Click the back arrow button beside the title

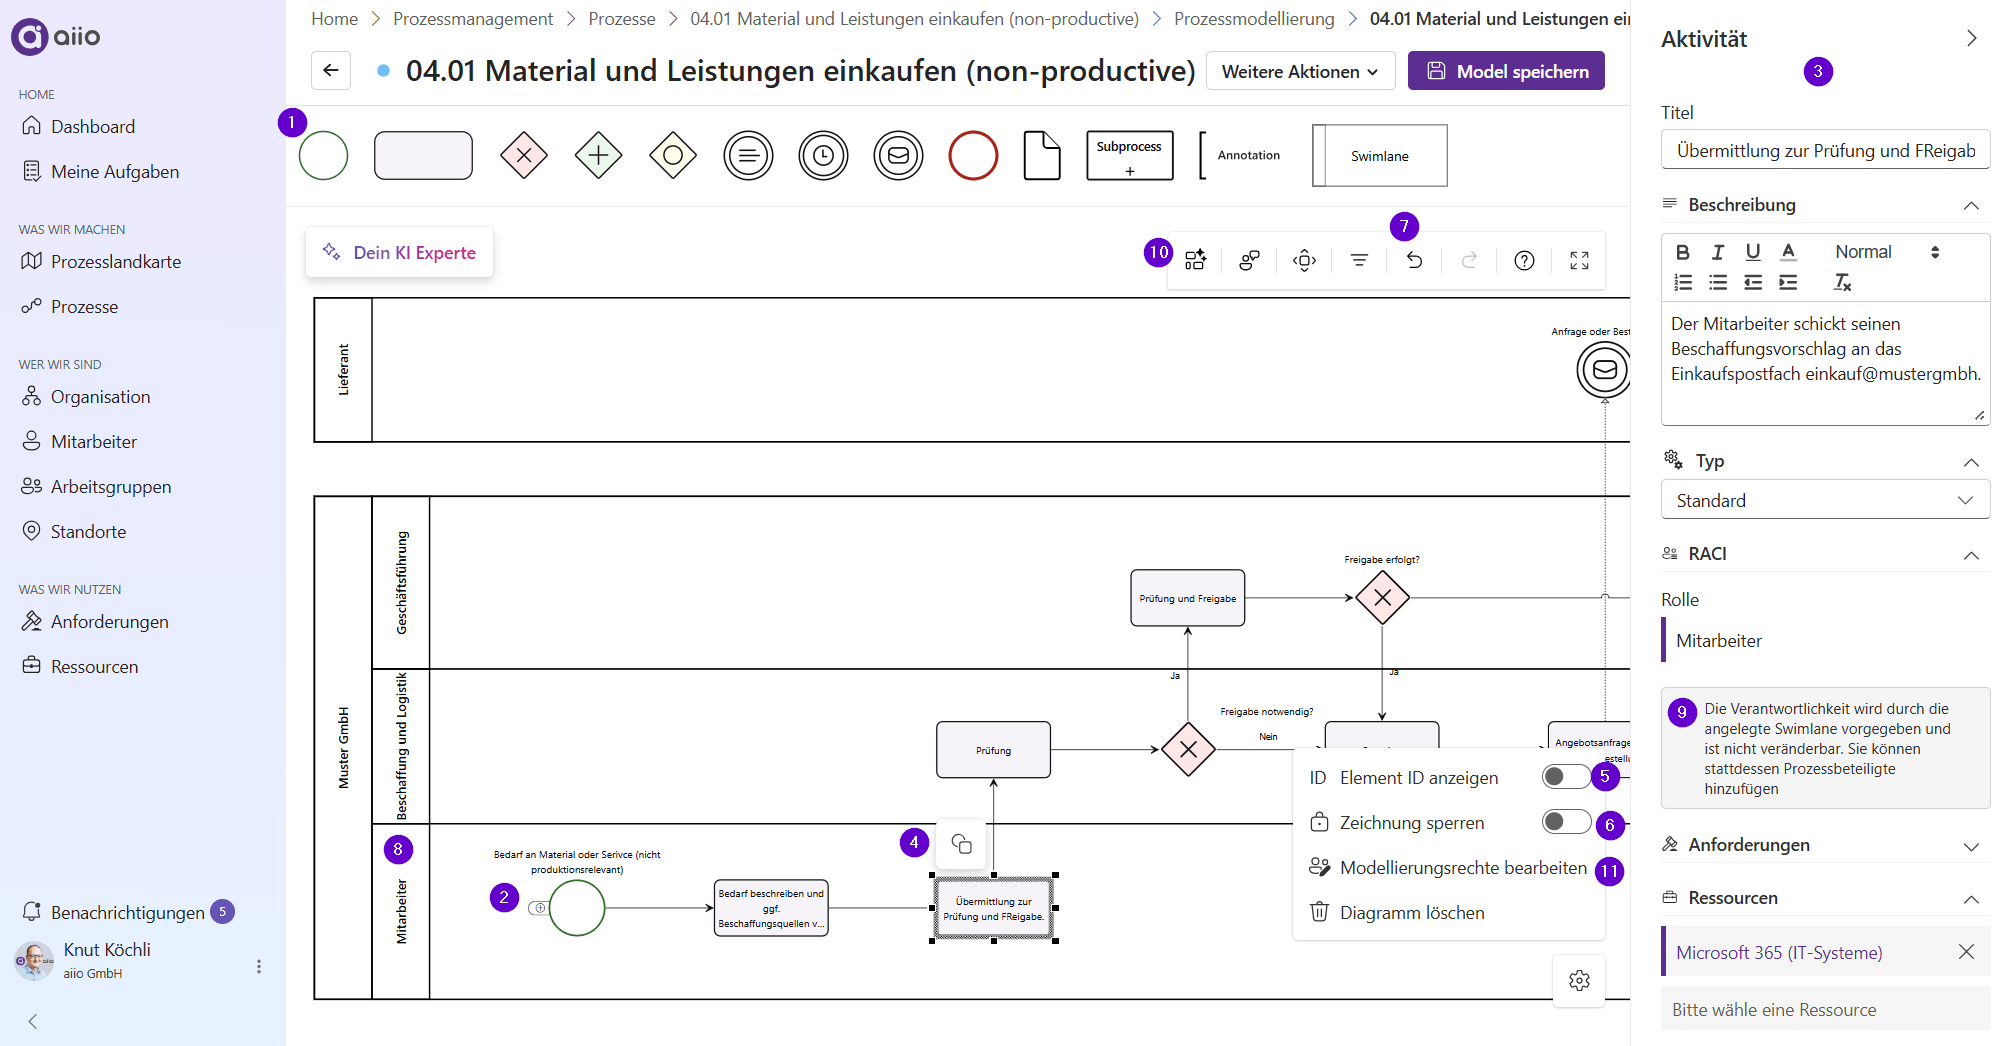click(331, 71)
